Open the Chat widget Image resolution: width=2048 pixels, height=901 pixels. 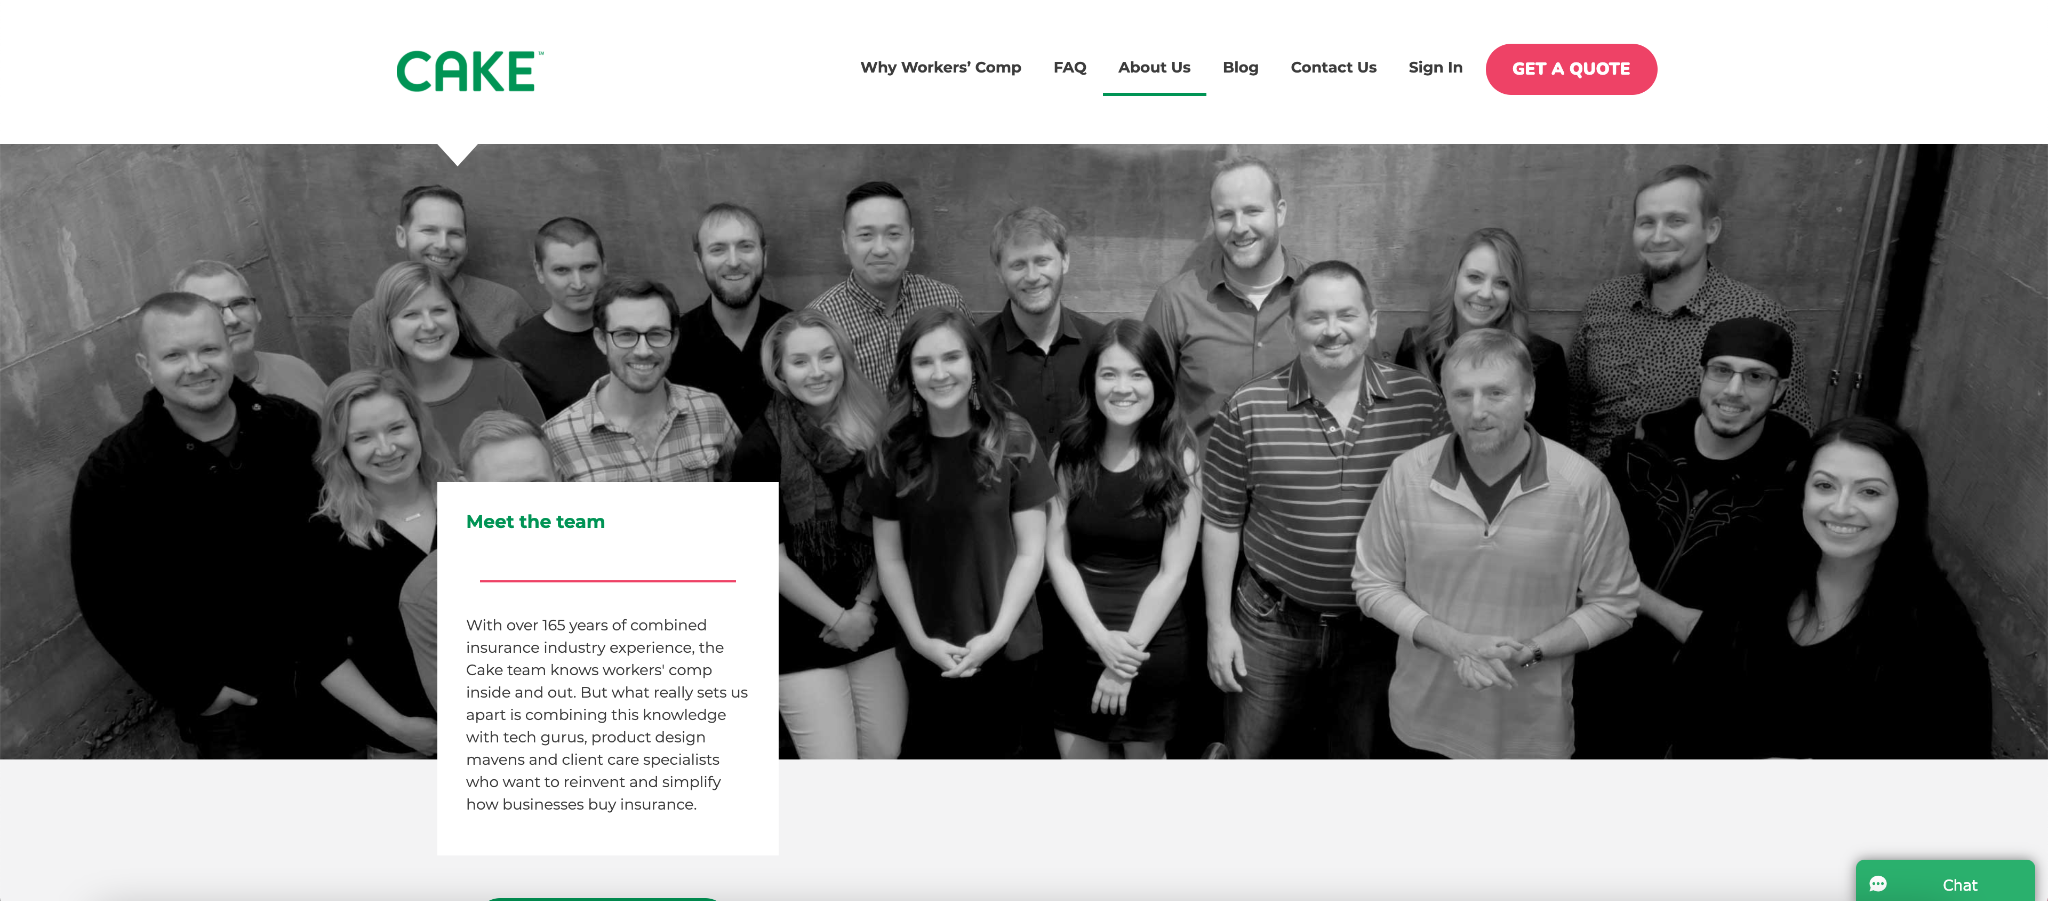(1945, 881)
